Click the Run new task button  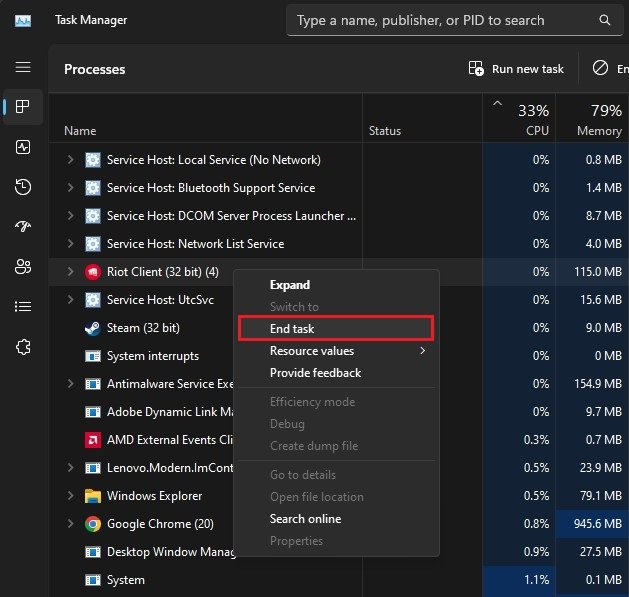(516, 69)
